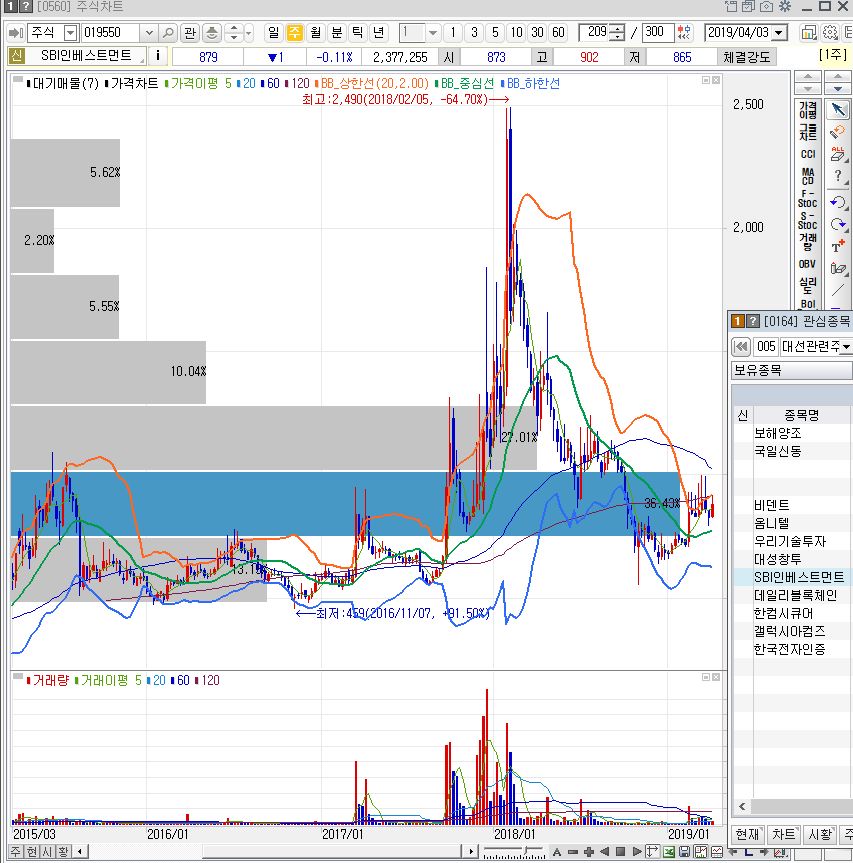Click the zoom-in plus icon at bottom
This screenshot has width=853, height=863.
(589, 851)
